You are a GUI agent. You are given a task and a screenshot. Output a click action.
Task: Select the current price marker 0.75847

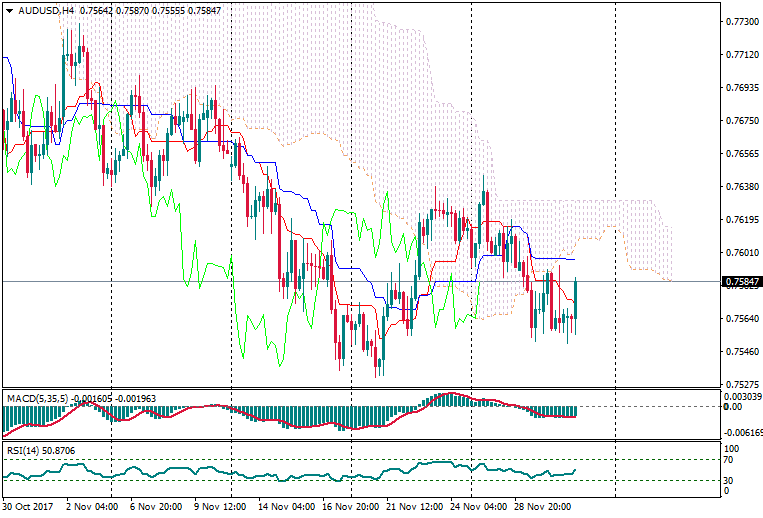click(x=738, y=282)
